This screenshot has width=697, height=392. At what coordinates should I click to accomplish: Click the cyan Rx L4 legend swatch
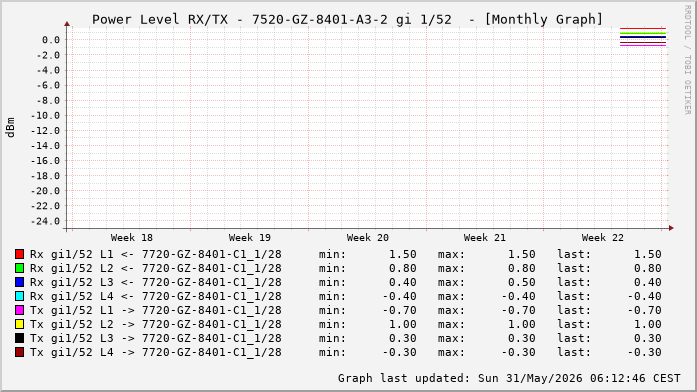coord(19,296)
